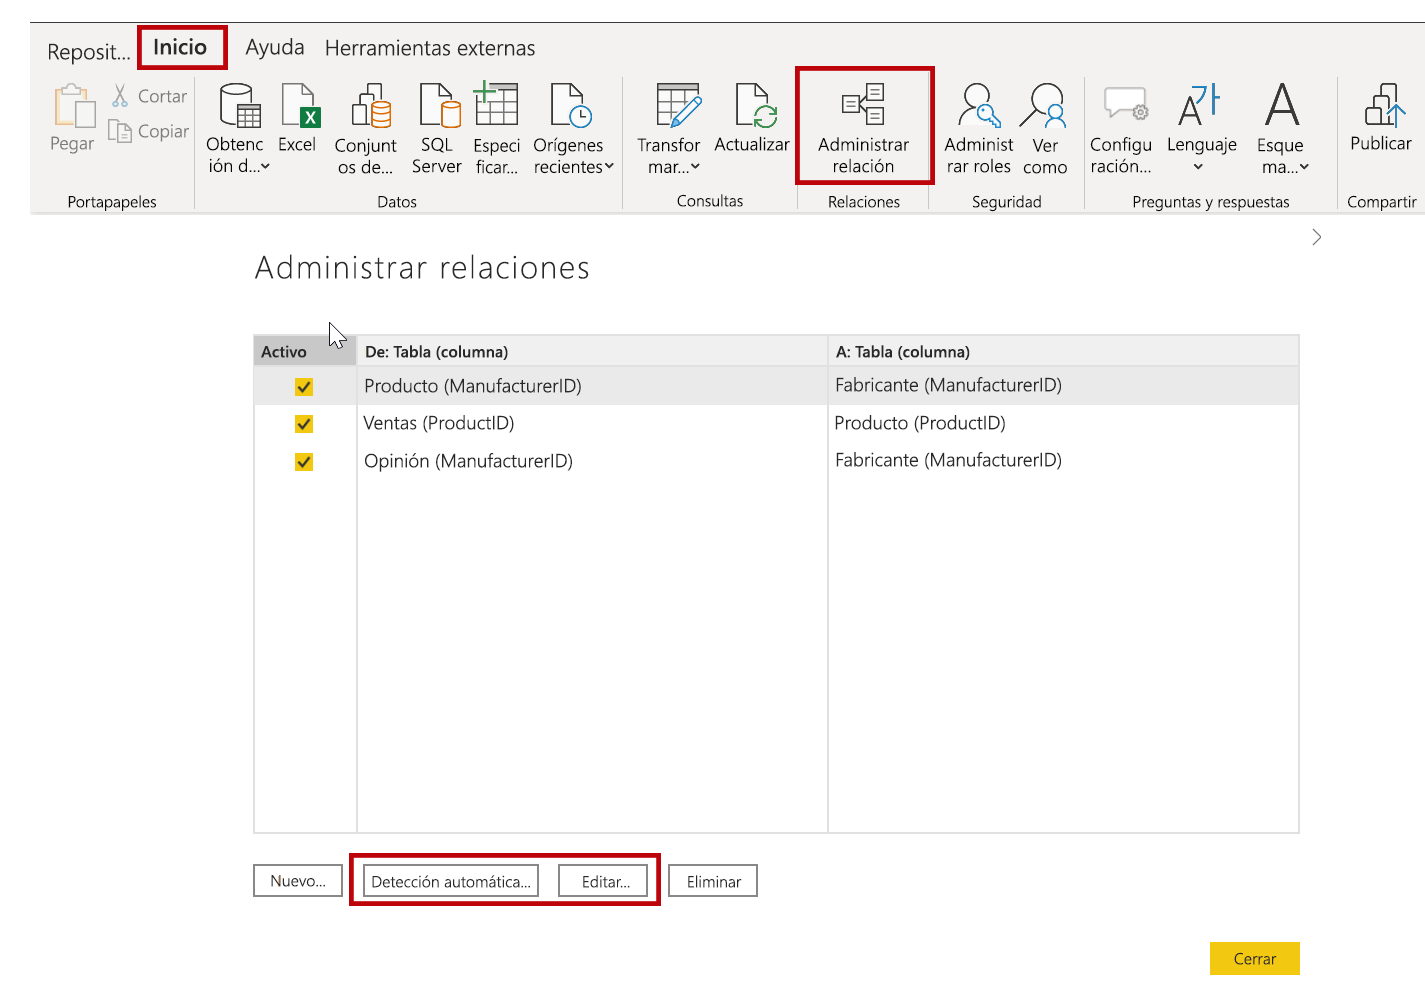
Task: Toggle Ventas ProductID relationship active checkbox
Action: click(x=304, y=424)
